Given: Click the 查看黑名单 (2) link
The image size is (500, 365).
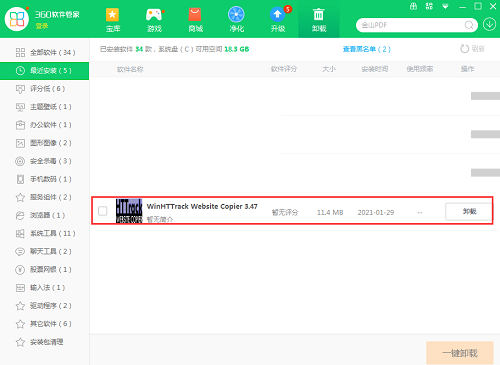Looking at the screenshot, I should 367,49.
